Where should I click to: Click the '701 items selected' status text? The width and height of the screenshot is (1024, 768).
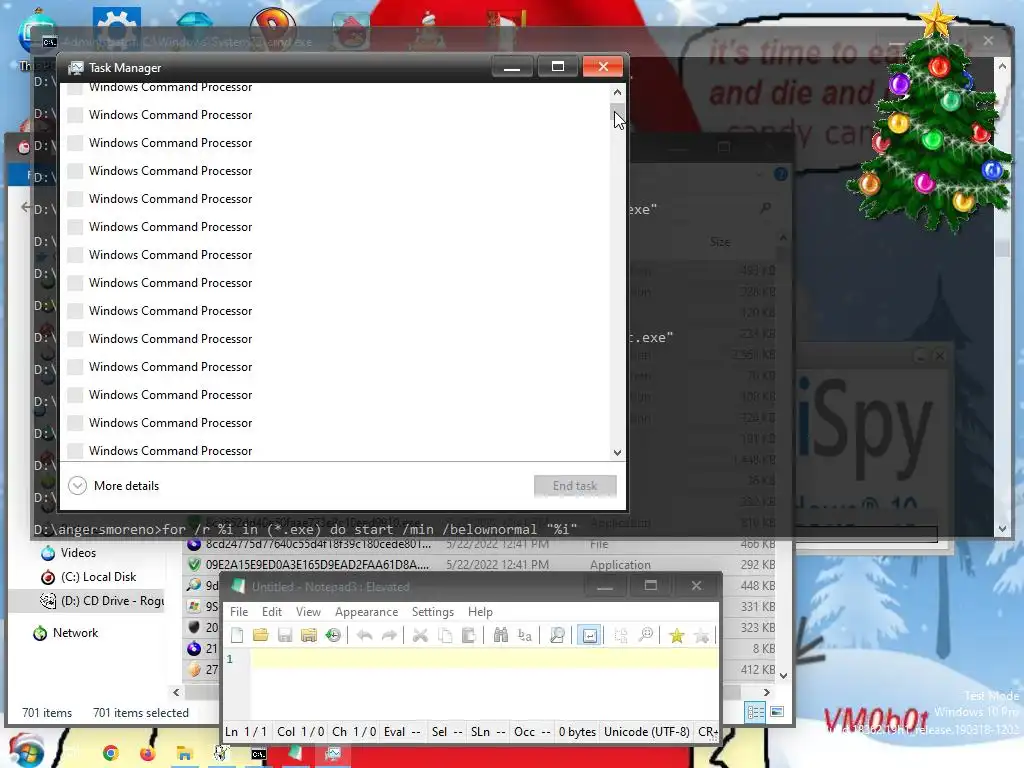point(140,713)
